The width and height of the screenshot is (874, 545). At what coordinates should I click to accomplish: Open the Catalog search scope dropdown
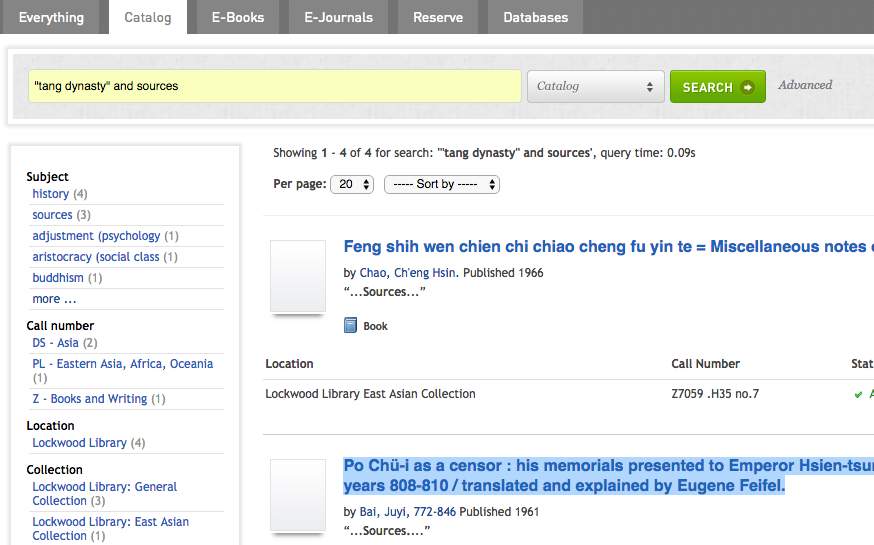point(595,86)
